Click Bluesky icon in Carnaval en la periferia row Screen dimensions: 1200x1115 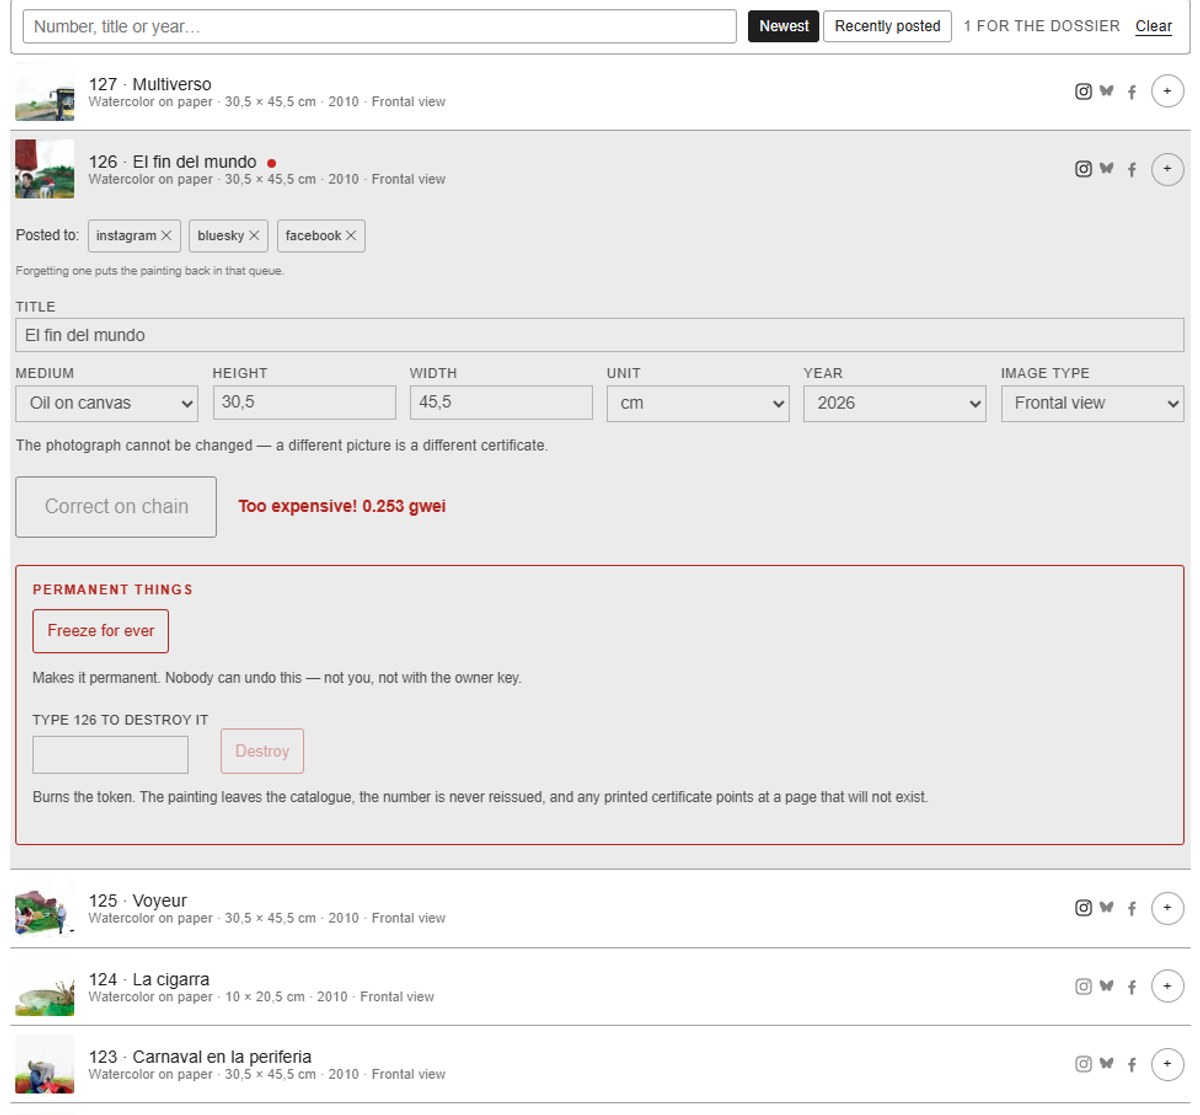(x=1106, y=1064)
